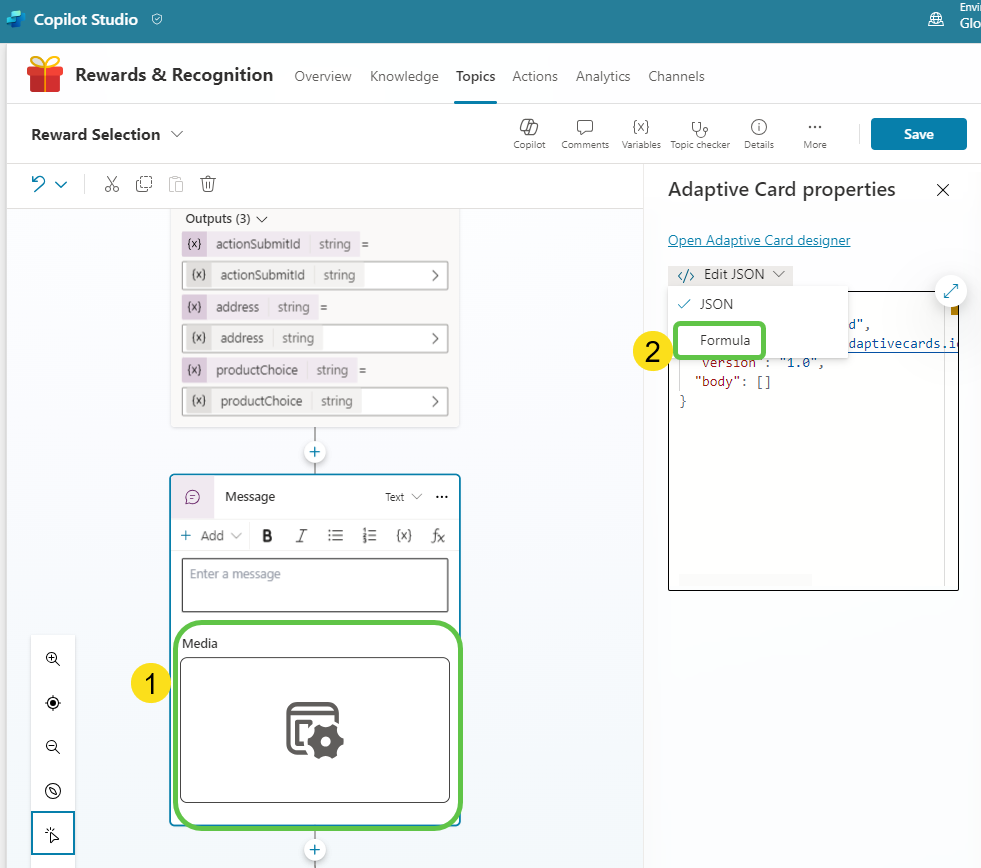Click inside the Enter a message field

314,583
